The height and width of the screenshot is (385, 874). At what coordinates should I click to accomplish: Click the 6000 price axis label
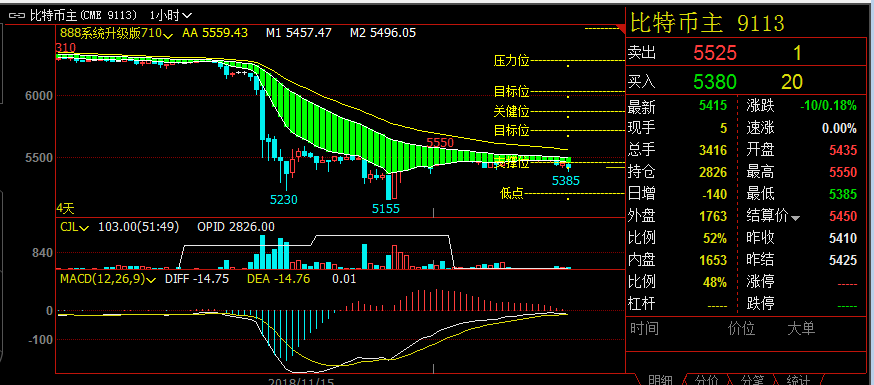click(38, 96)
